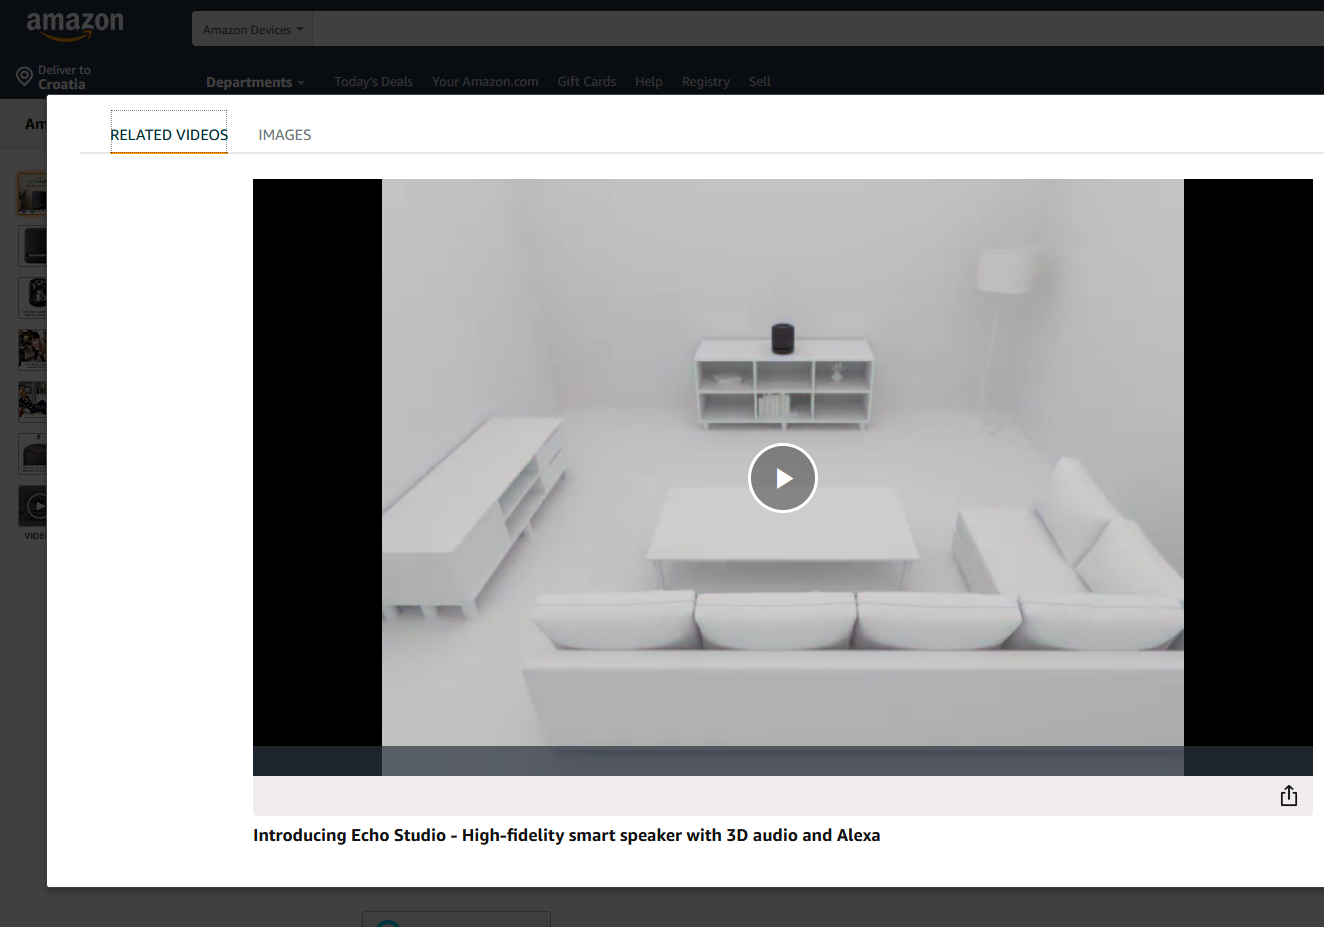This screenshot has width=1324, height=927.
Task: Click the Amazon logo
Action: click(x=75, y=25)
